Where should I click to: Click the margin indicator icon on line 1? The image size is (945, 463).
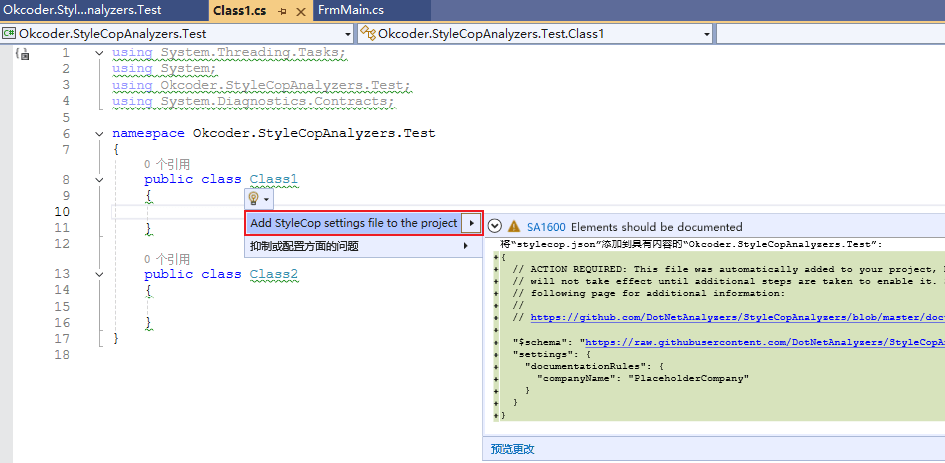tap(22, 54)
